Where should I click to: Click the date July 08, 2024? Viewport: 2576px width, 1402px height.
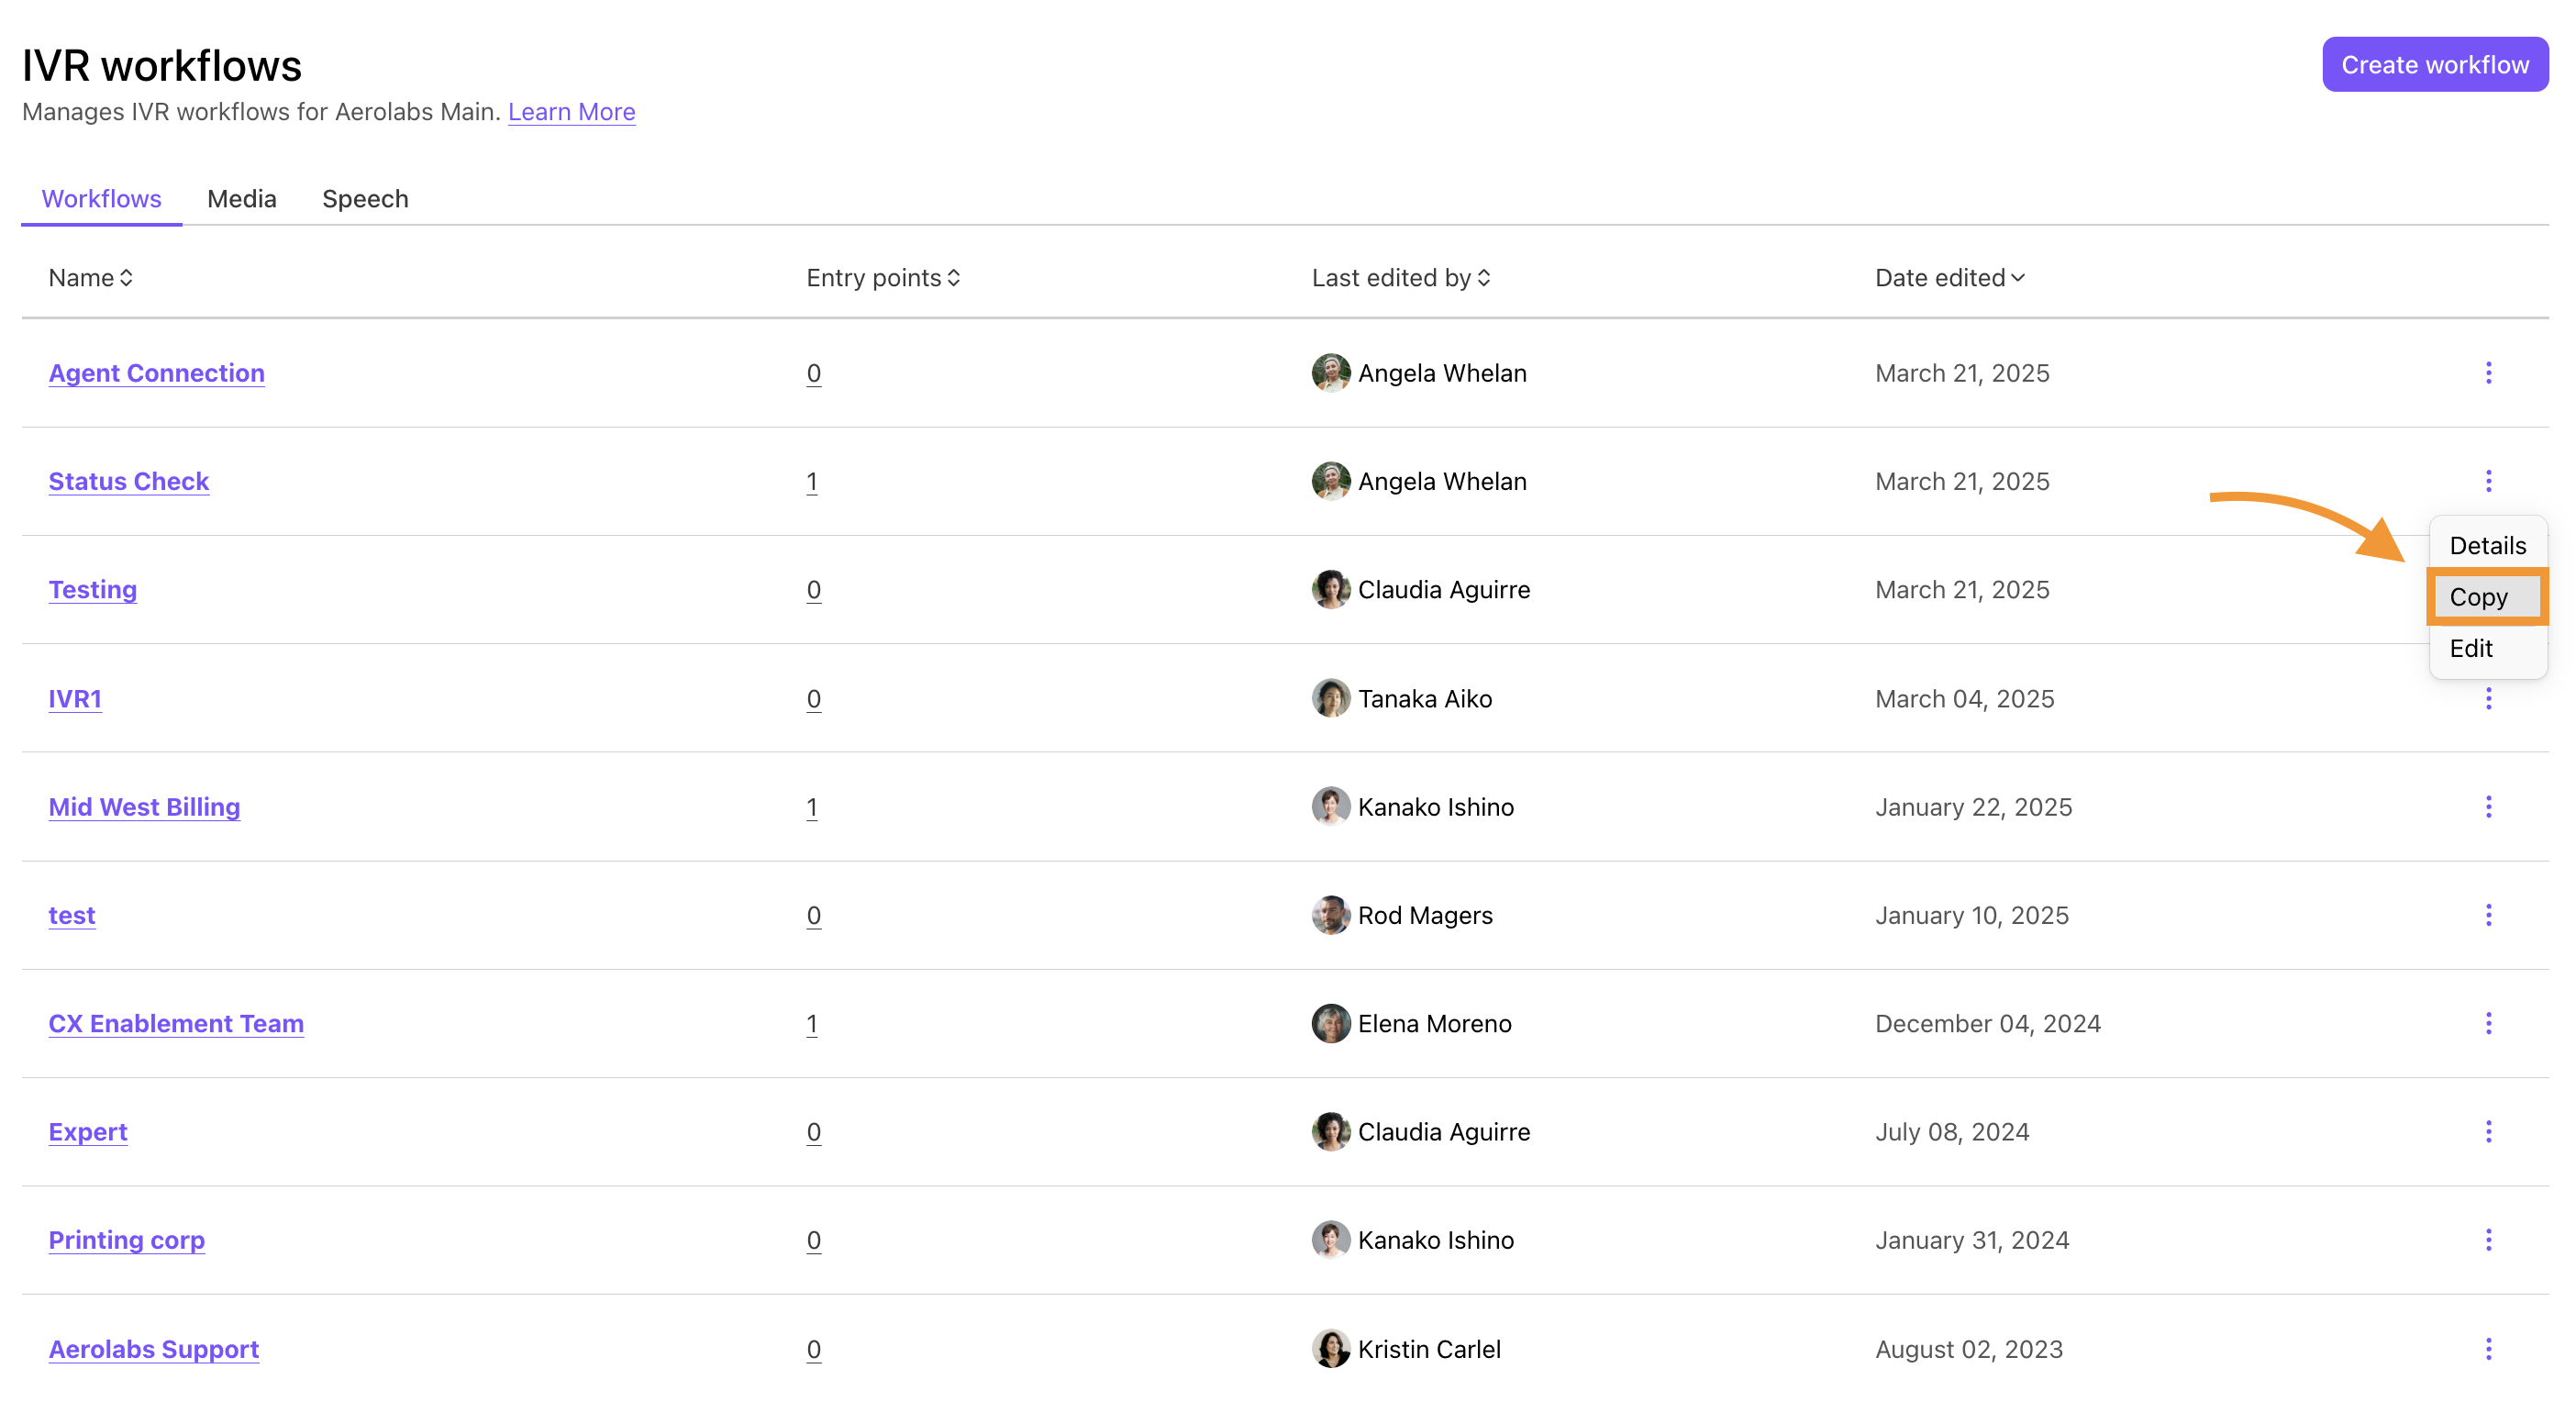click(1951, 1131)
